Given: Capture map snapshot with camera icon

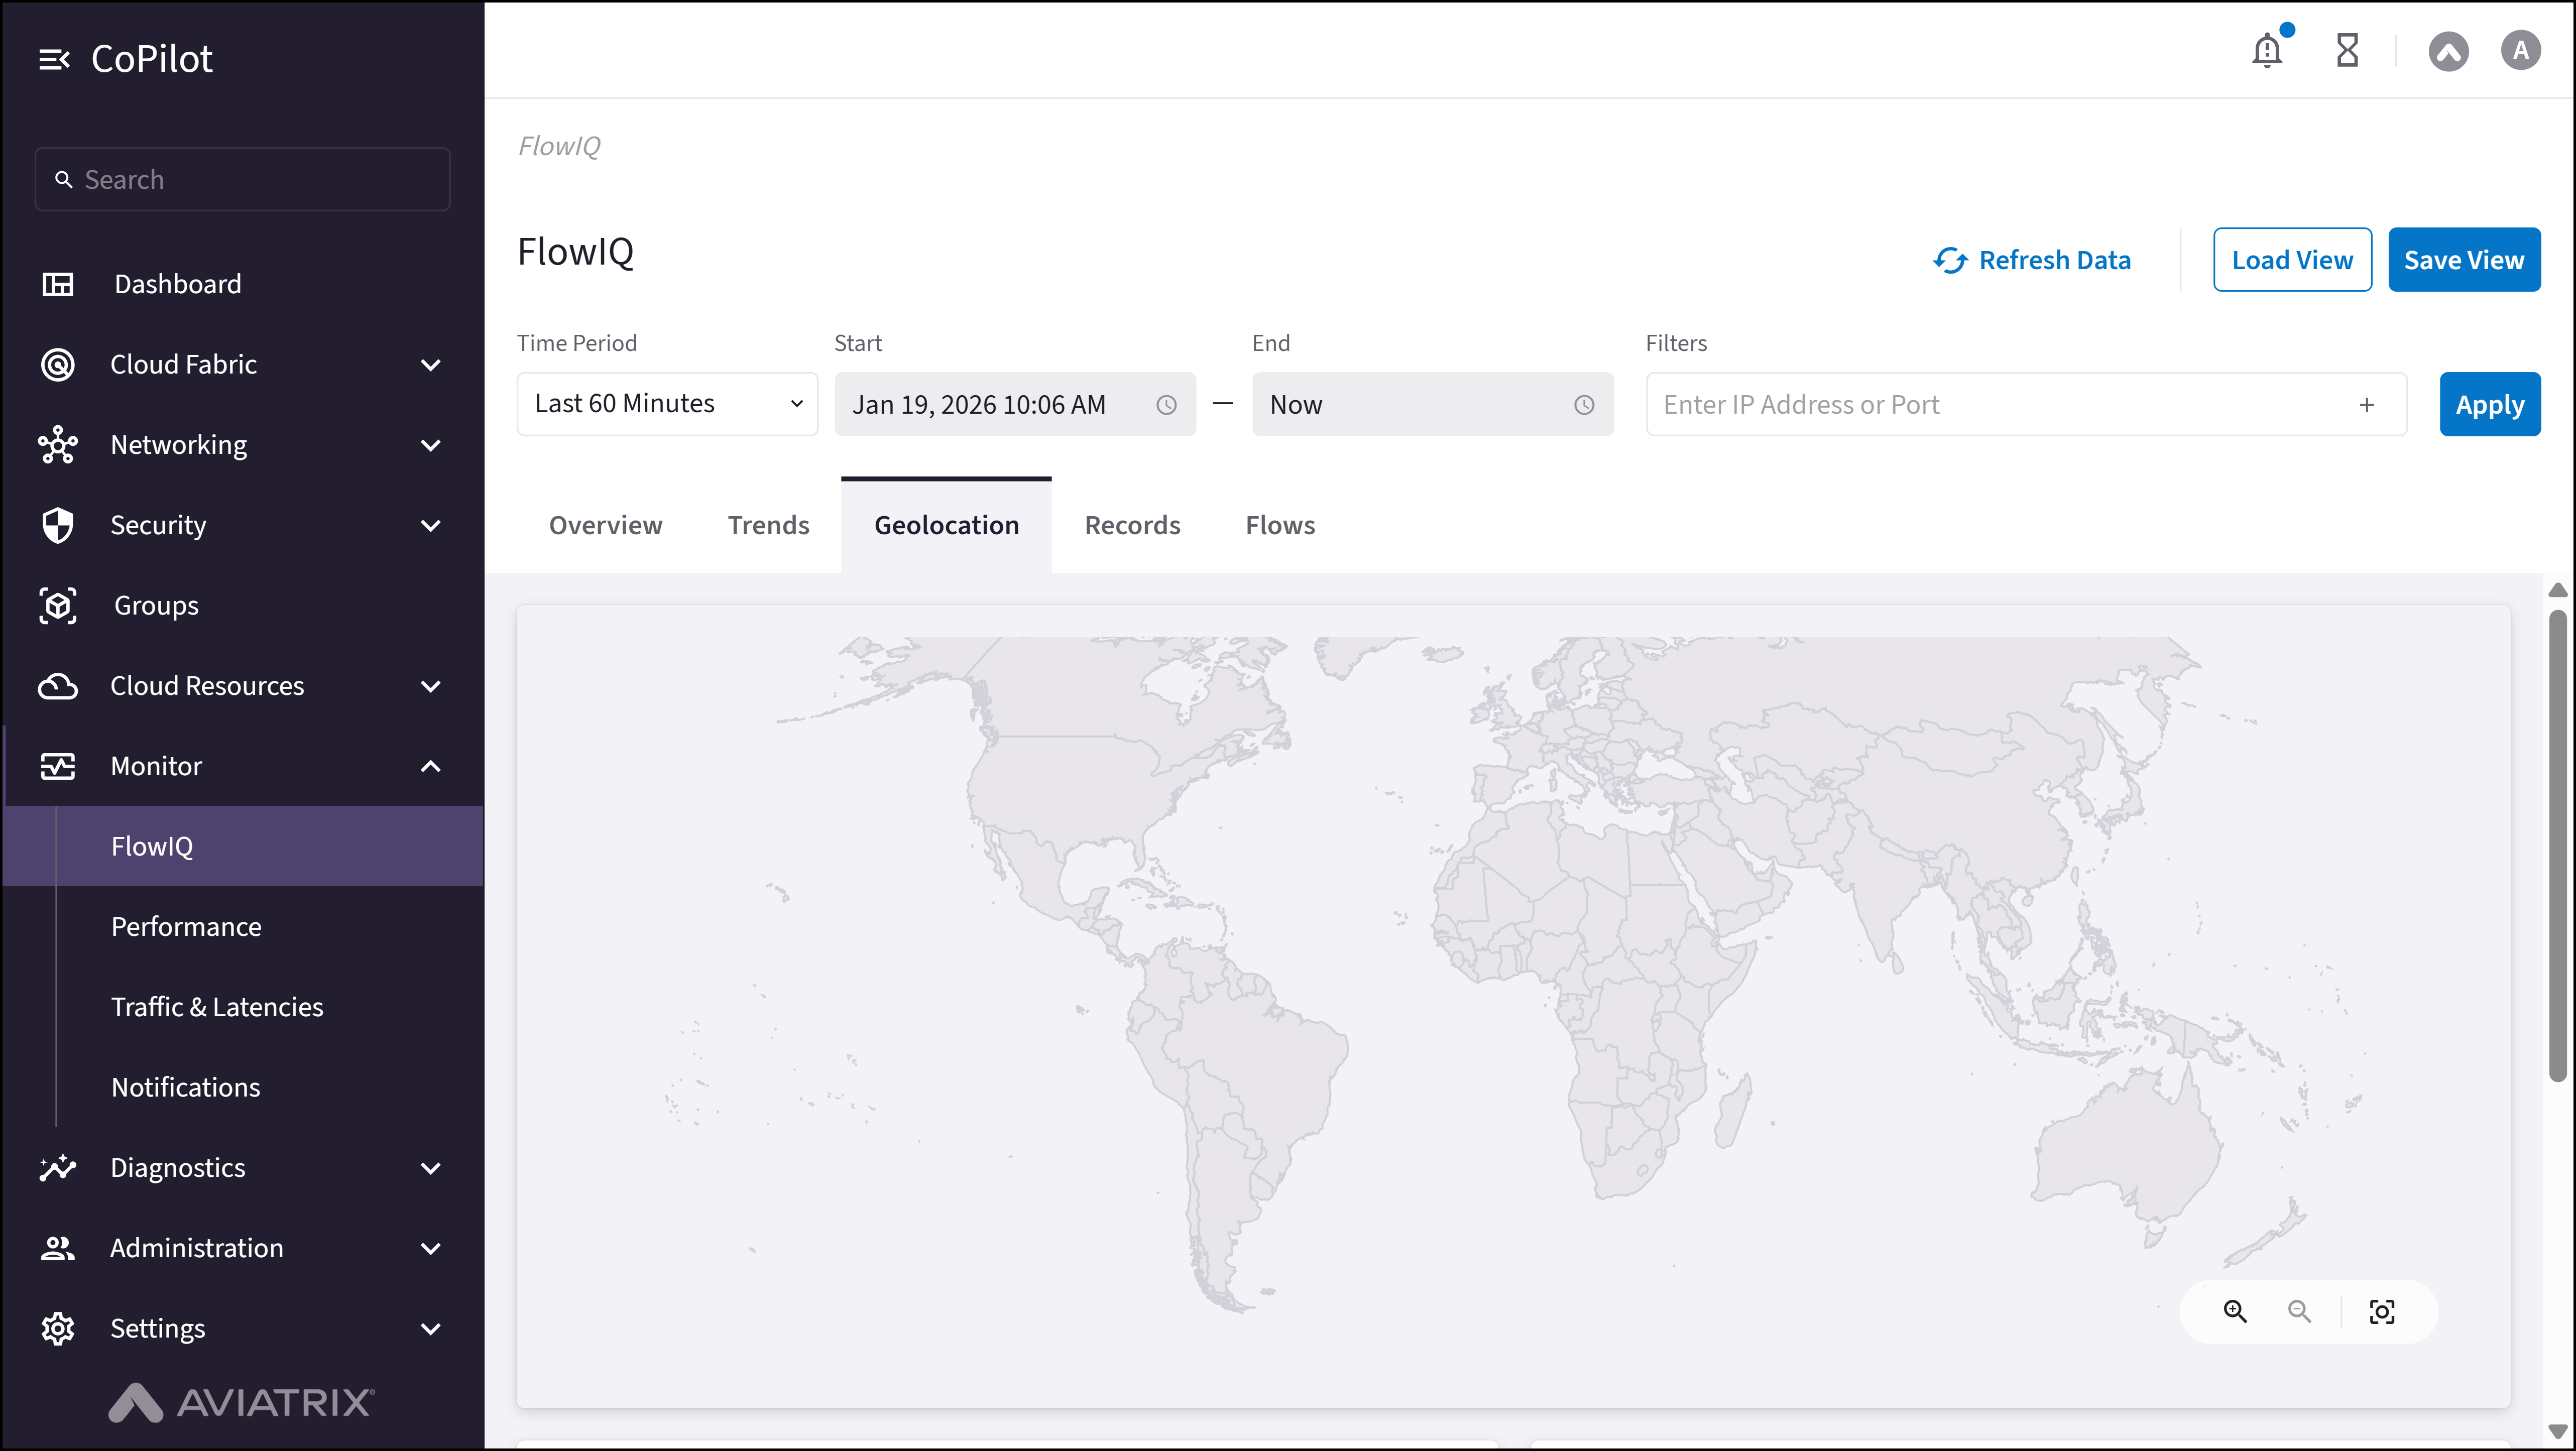Looking at the screenshot, I should coord(2383,1311).
